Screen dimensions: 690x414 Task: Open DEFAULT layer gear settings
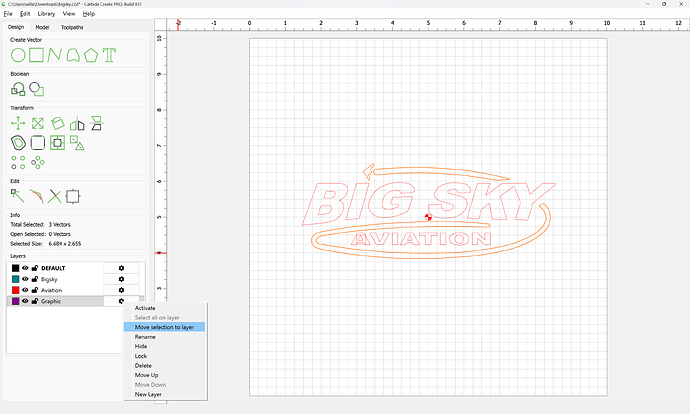click(x=121, y=268)
